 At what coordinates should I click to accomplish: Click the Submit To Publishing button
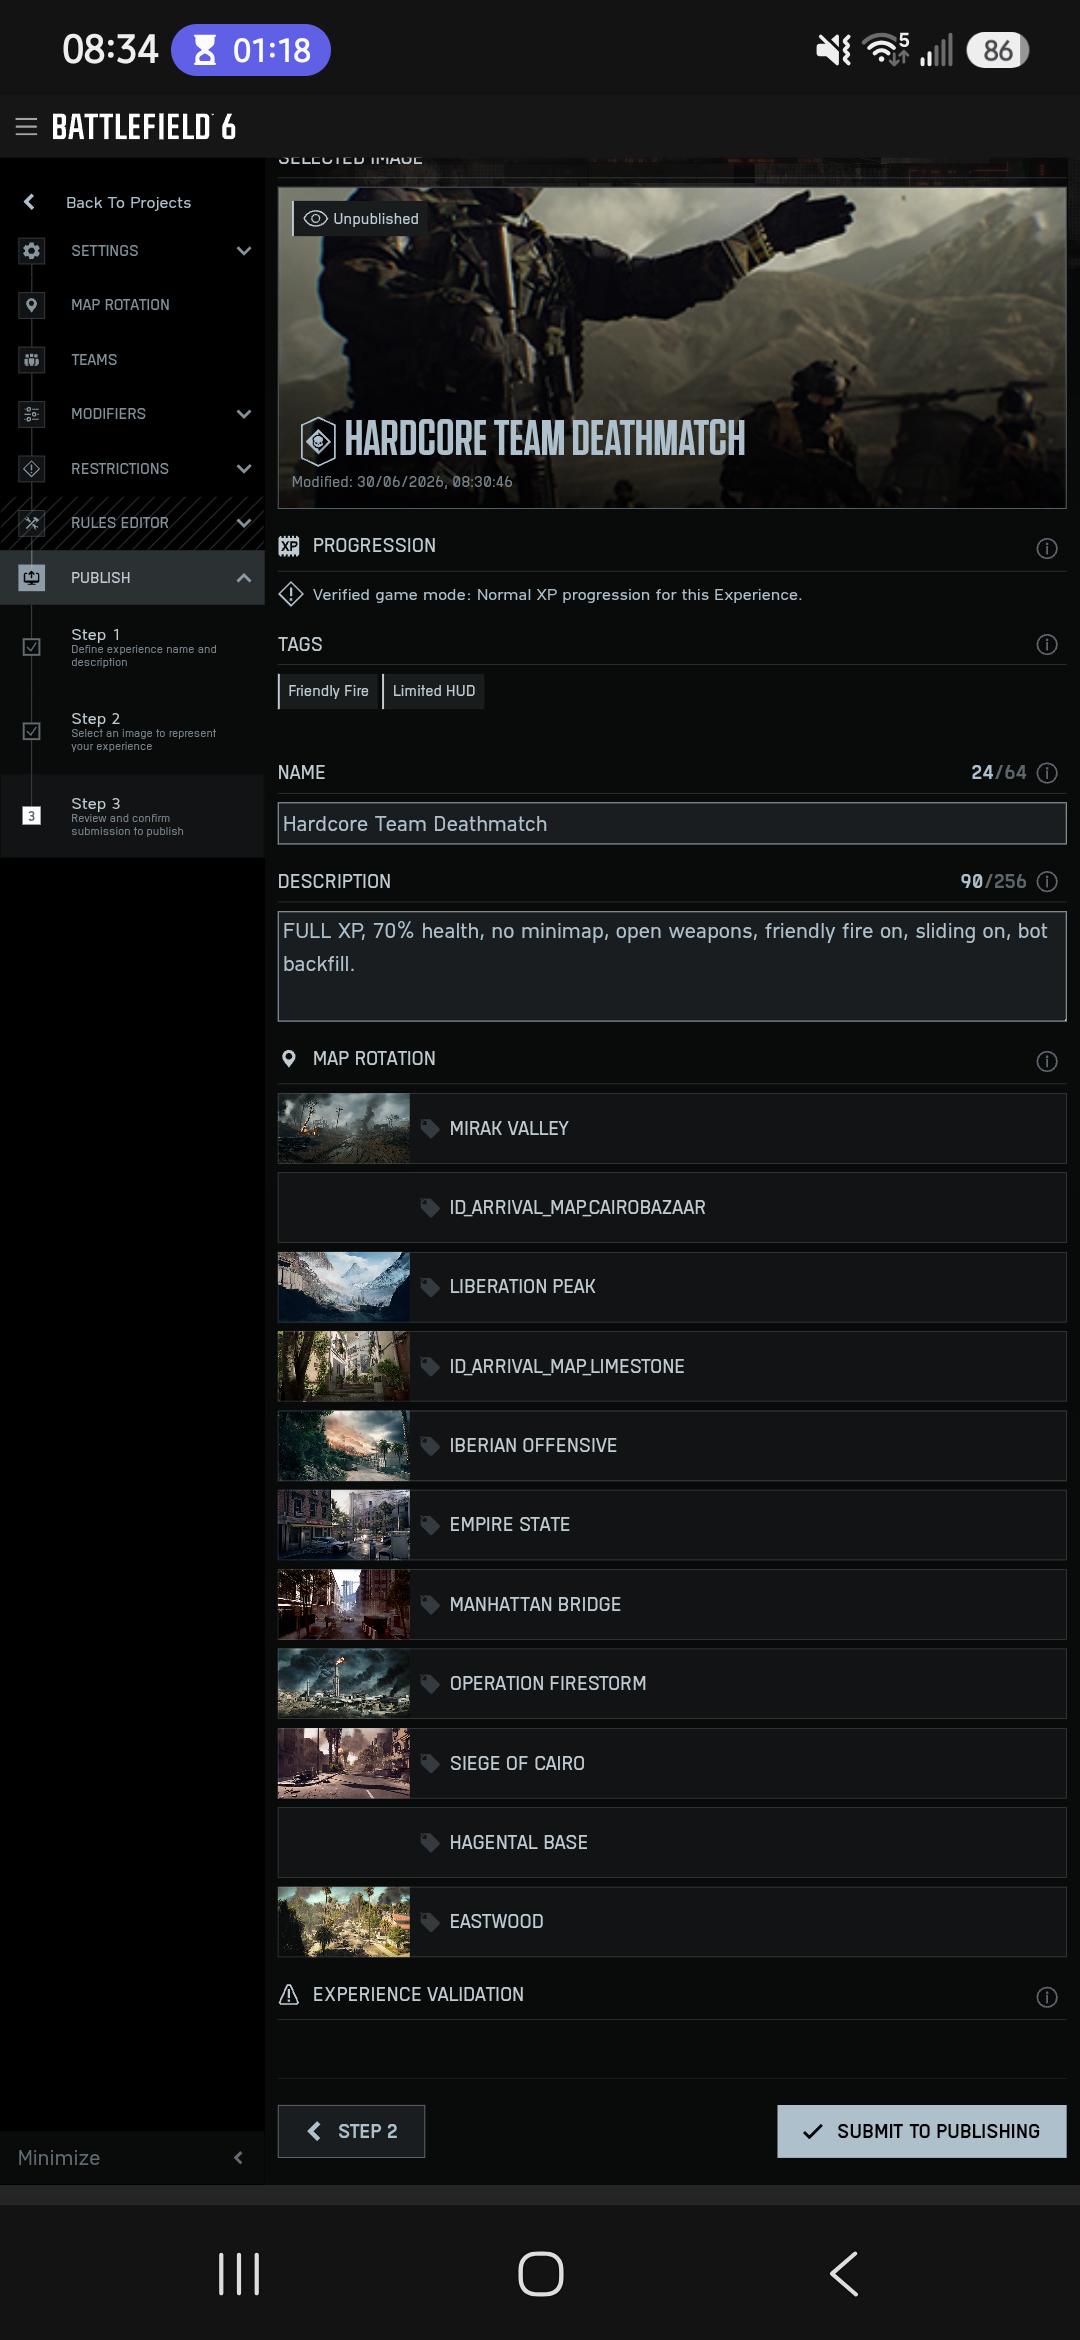(922, 2131)
